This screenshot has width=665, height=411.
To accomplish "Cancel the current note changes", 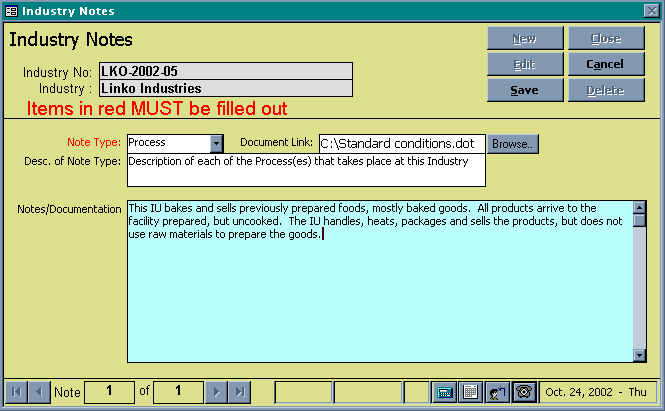I will point(606,64).
